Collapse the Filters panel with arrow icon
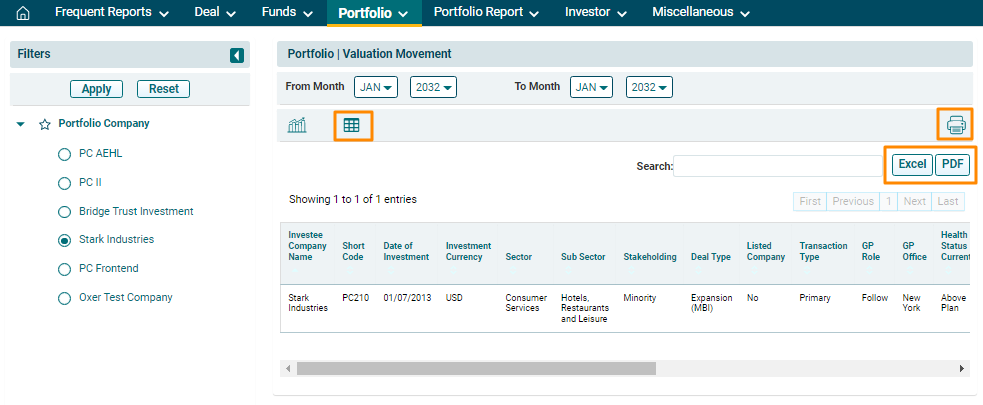The height and width of the screenshot is (405, 983). pos(237,55)
